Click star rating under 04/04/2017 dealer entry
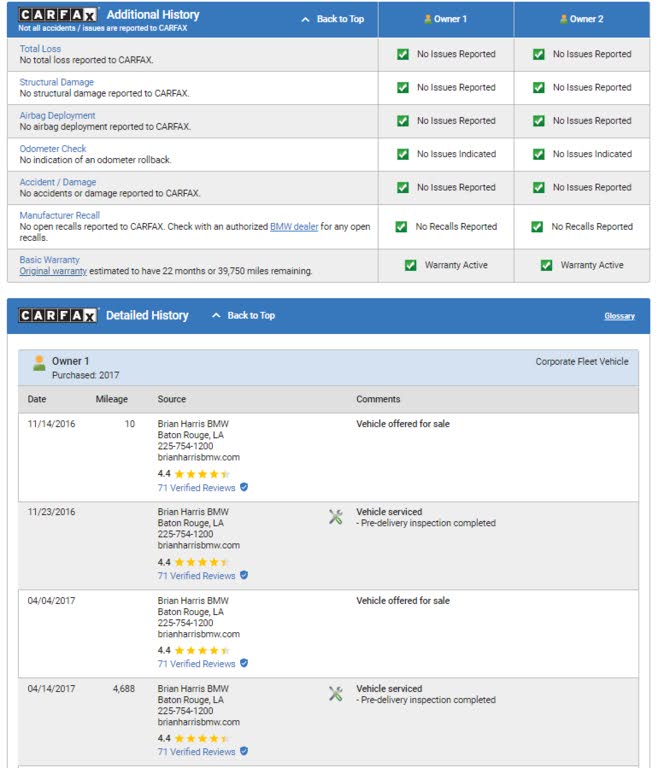 tap(201, 650)
